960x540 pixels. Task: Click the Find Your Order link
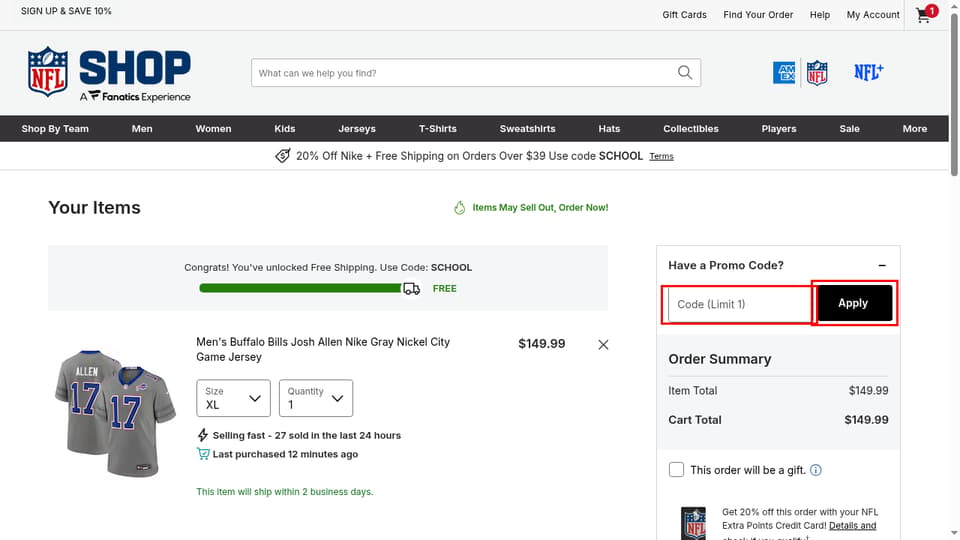[758, 15]
